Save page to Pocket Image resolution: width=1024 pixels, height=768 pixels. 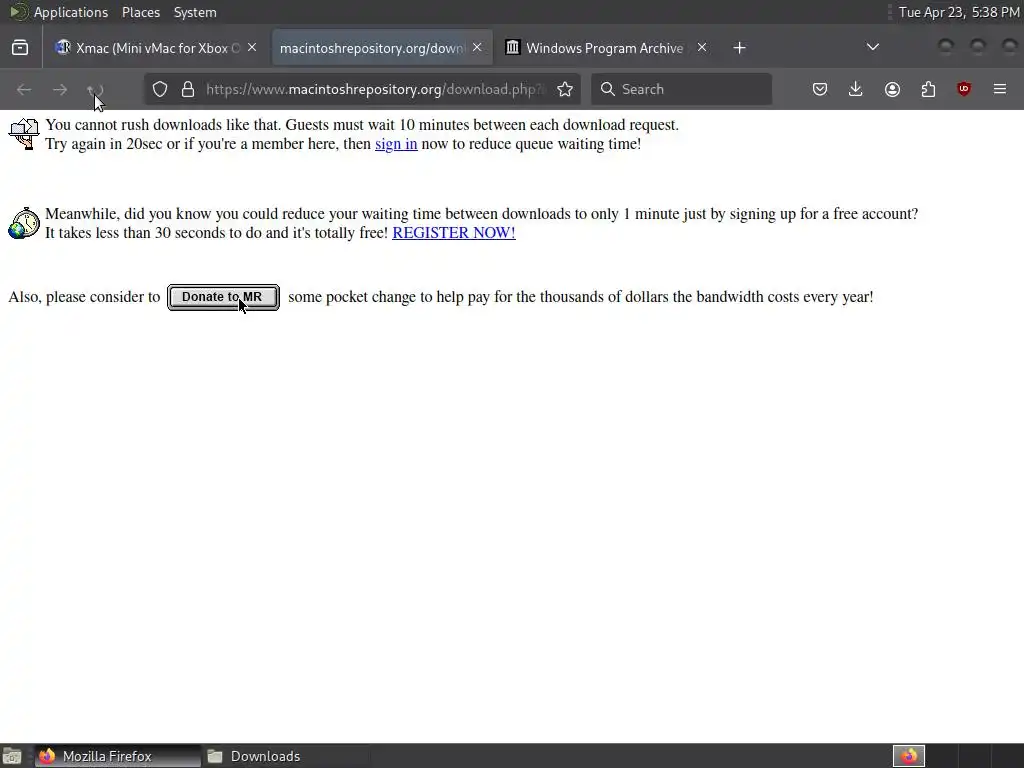pyautogui.click(x=820, y=89)
